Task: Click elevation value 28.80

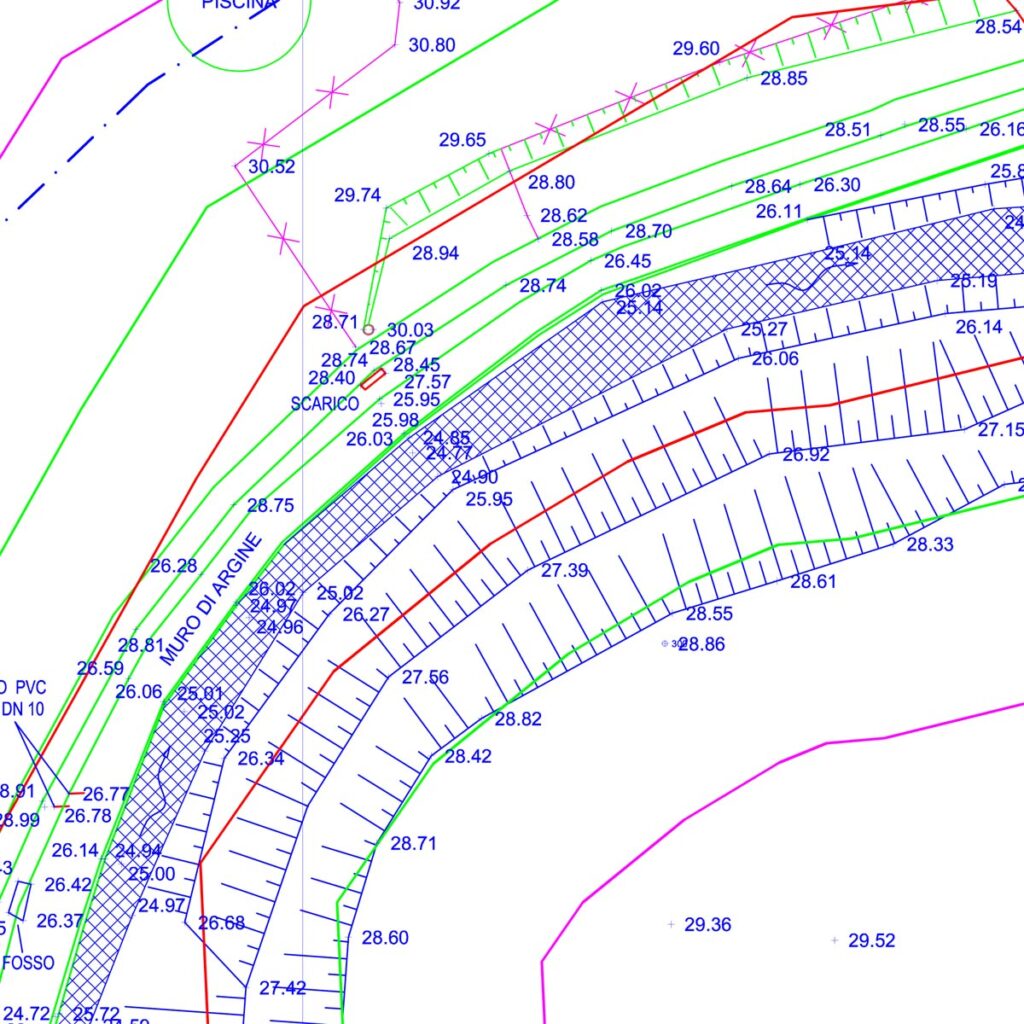Action: coord(551,182)
